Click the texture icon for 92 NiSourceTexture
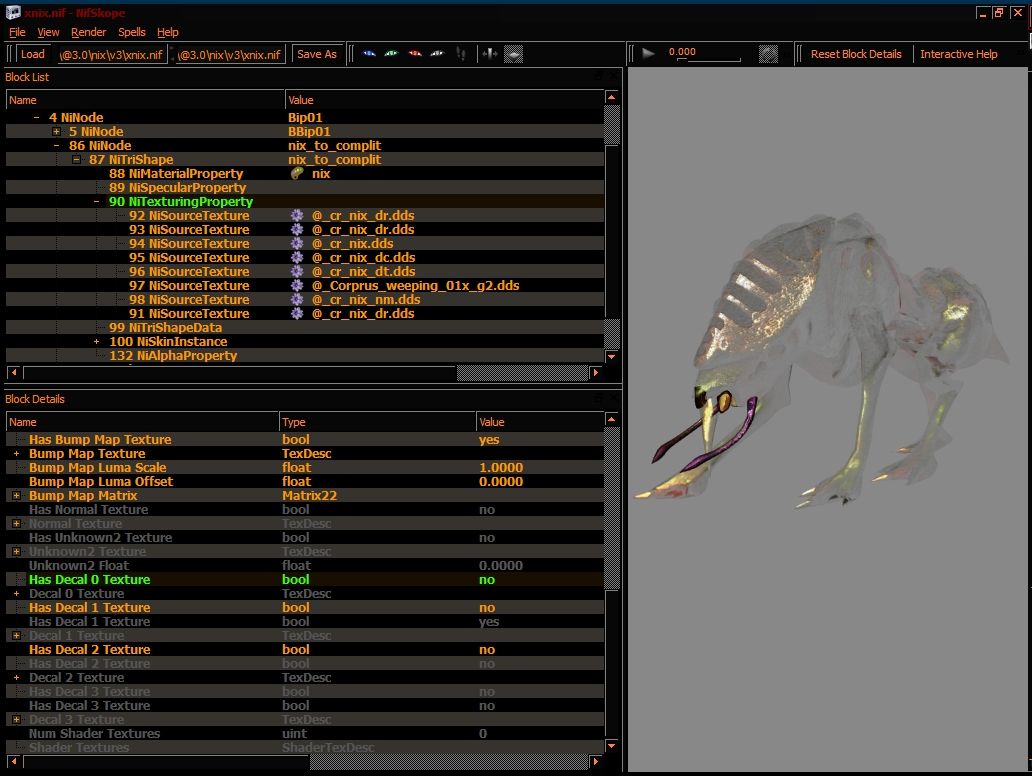 (297, 215)
